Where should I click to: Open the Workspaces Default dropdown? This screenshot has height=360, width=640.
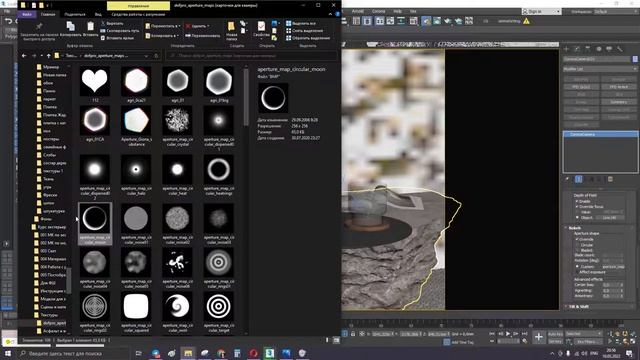click(x=616, y=11)
